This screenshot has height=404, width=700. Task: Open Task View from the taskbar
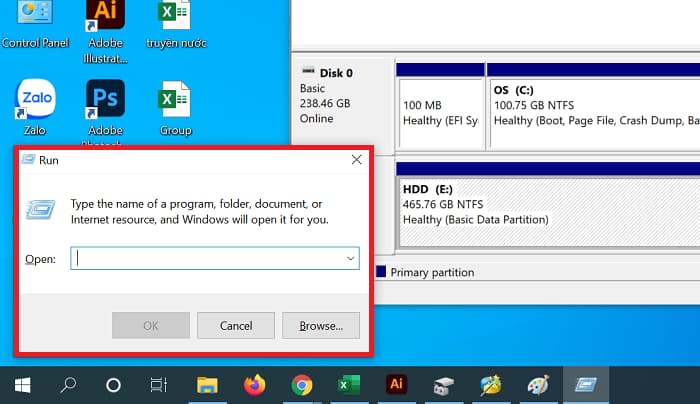click(x=159, y=384)
